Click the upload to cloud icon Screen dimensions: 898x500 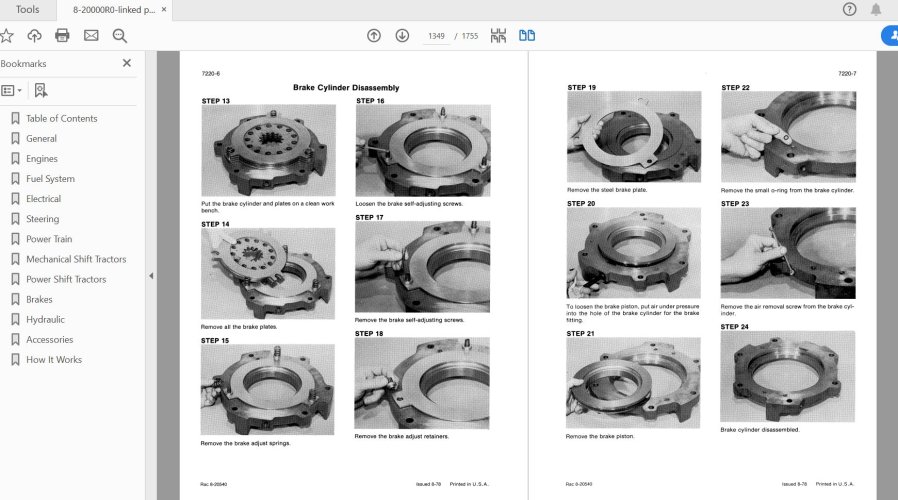point(34,36)
